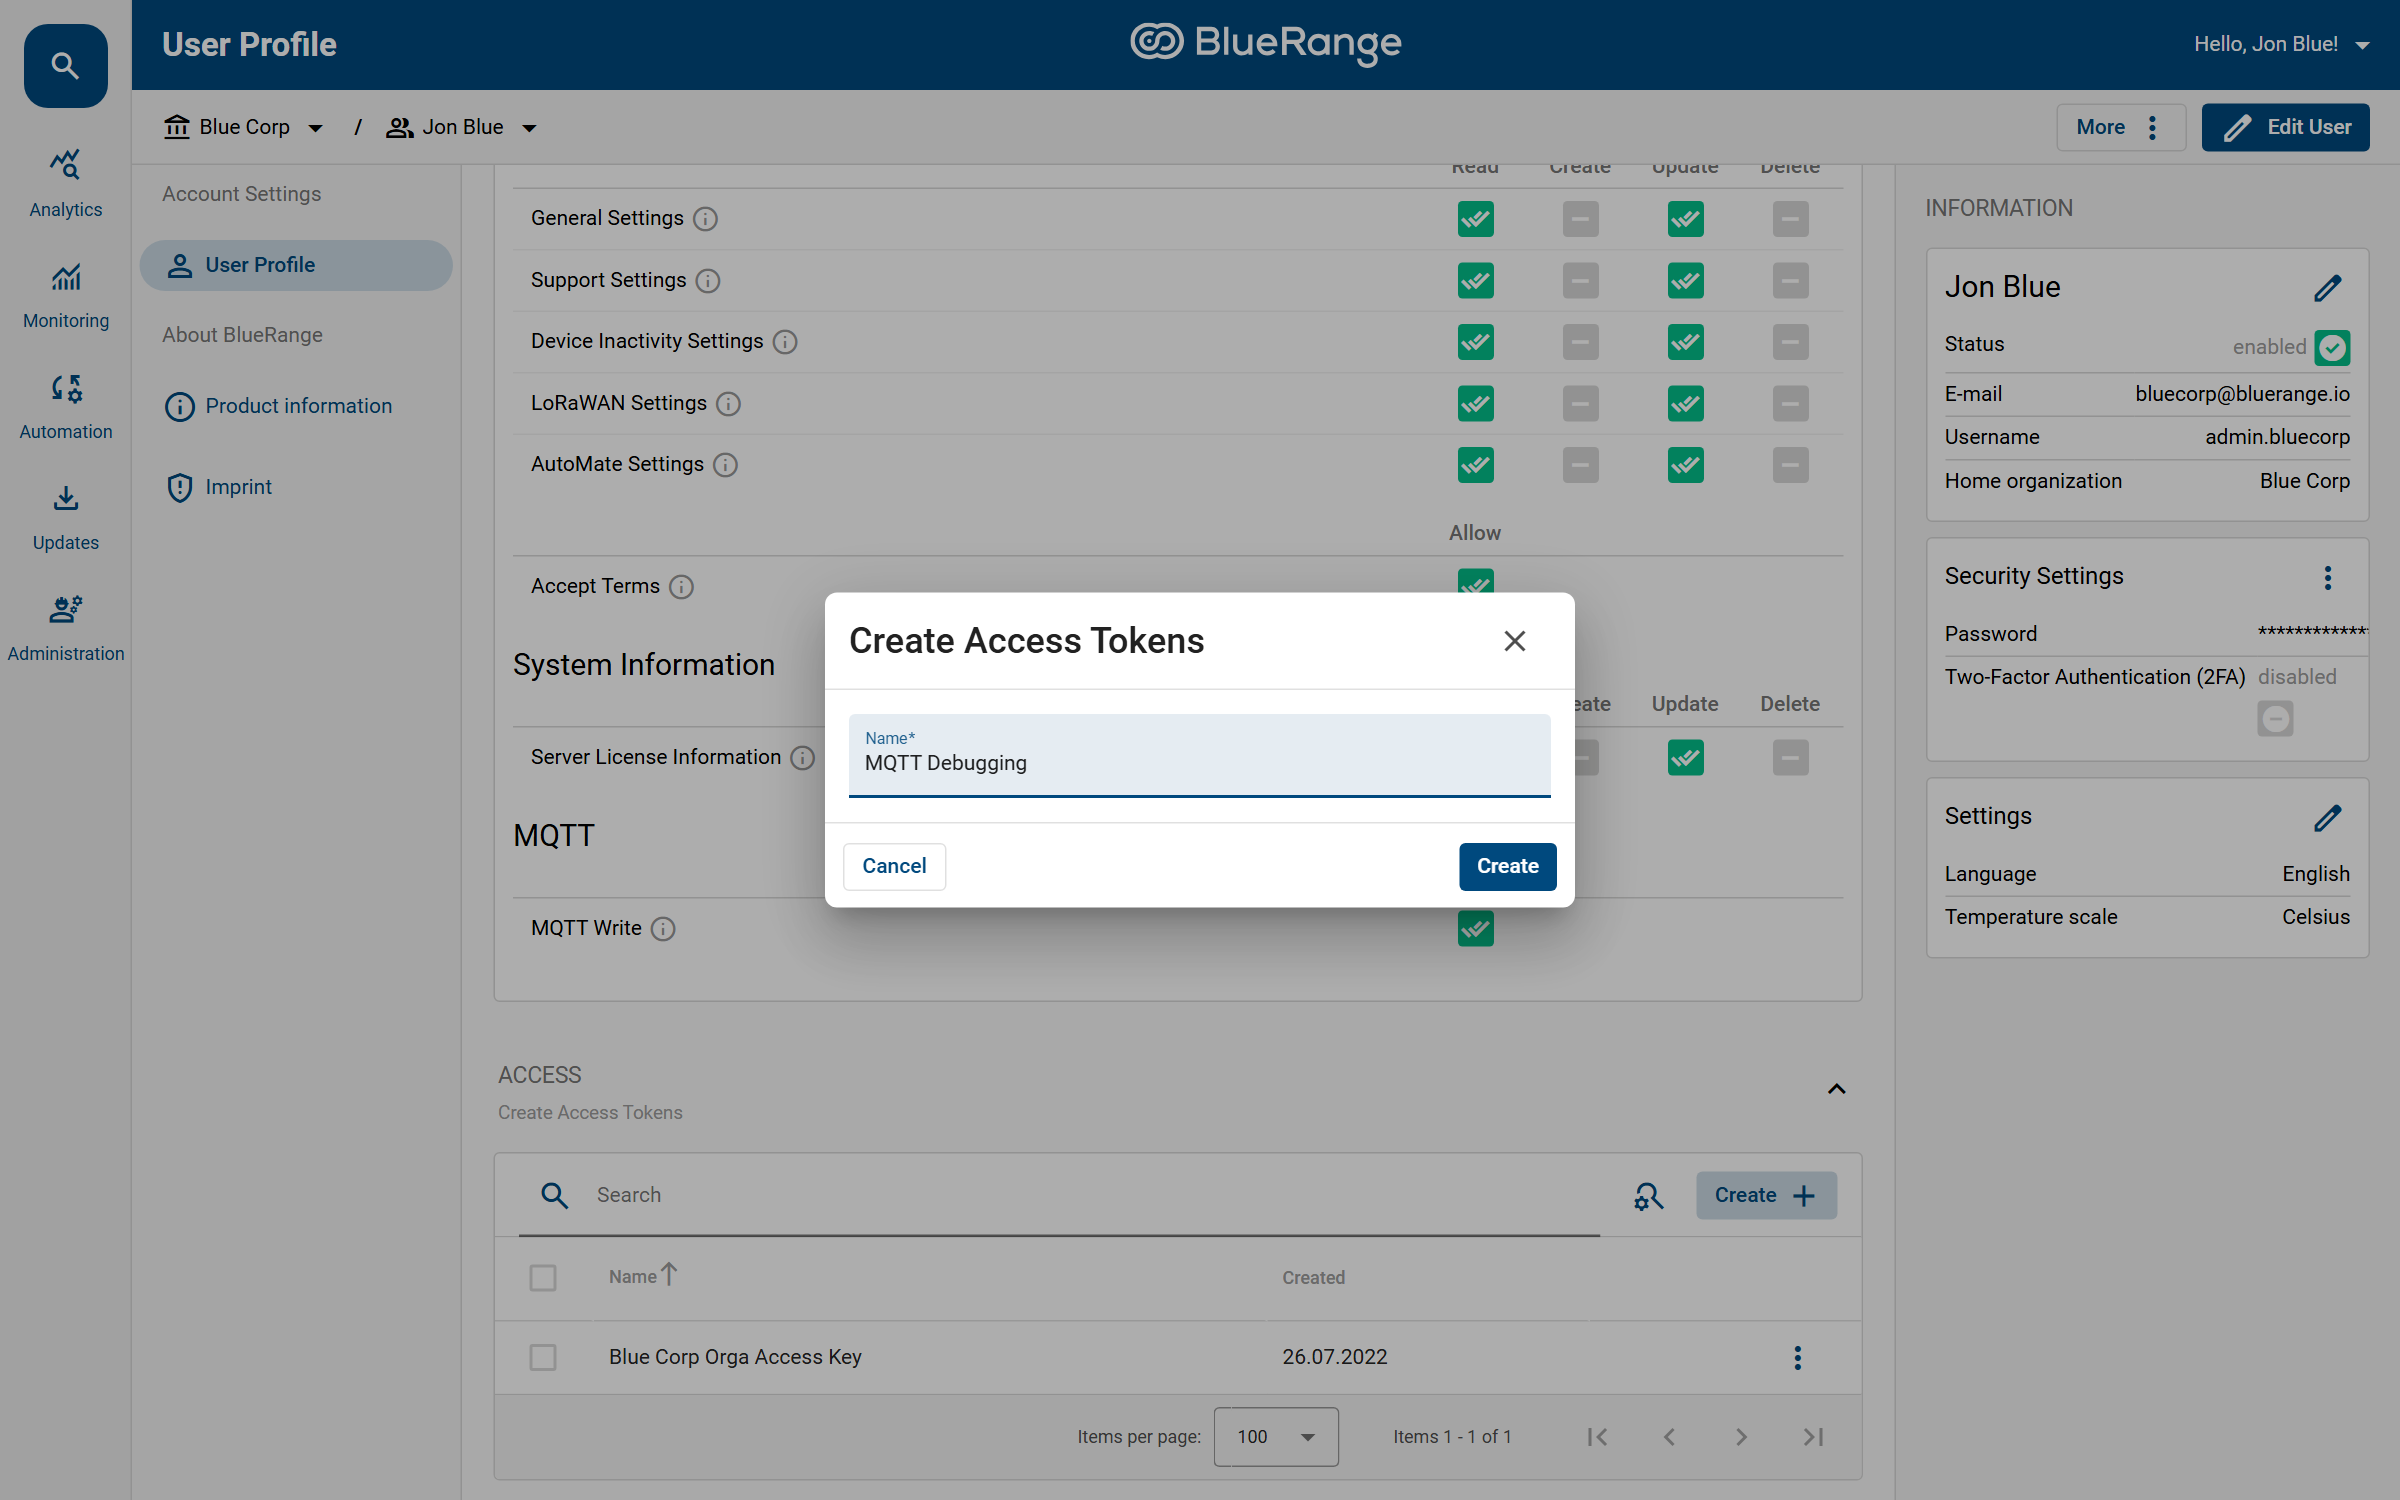Toggle AutoMate Settings Delete permission
2400x1500 pixels.
(1791, 465)
